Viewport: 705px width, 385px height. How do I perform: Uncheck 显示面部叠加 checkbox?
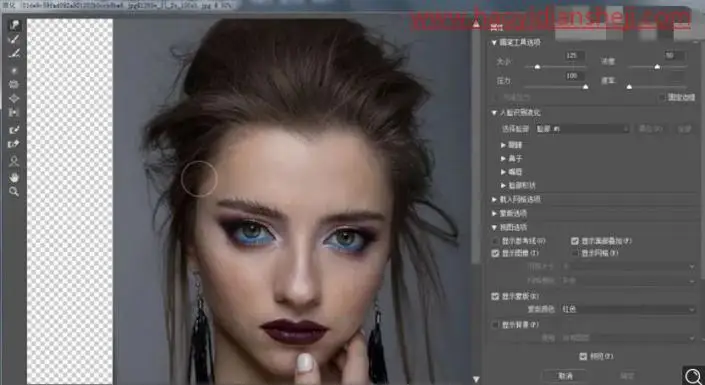point(575,241)
